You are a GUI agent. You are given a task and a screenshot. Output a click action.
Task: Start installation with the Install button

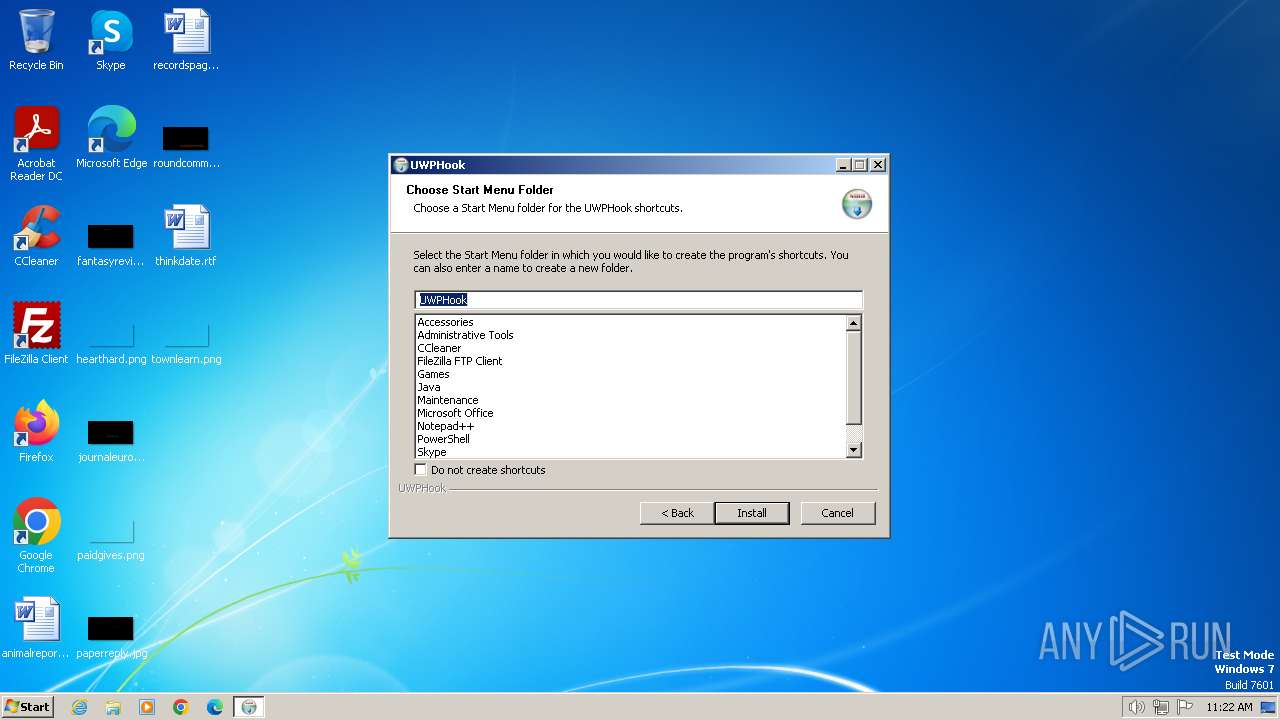[752, 513]
